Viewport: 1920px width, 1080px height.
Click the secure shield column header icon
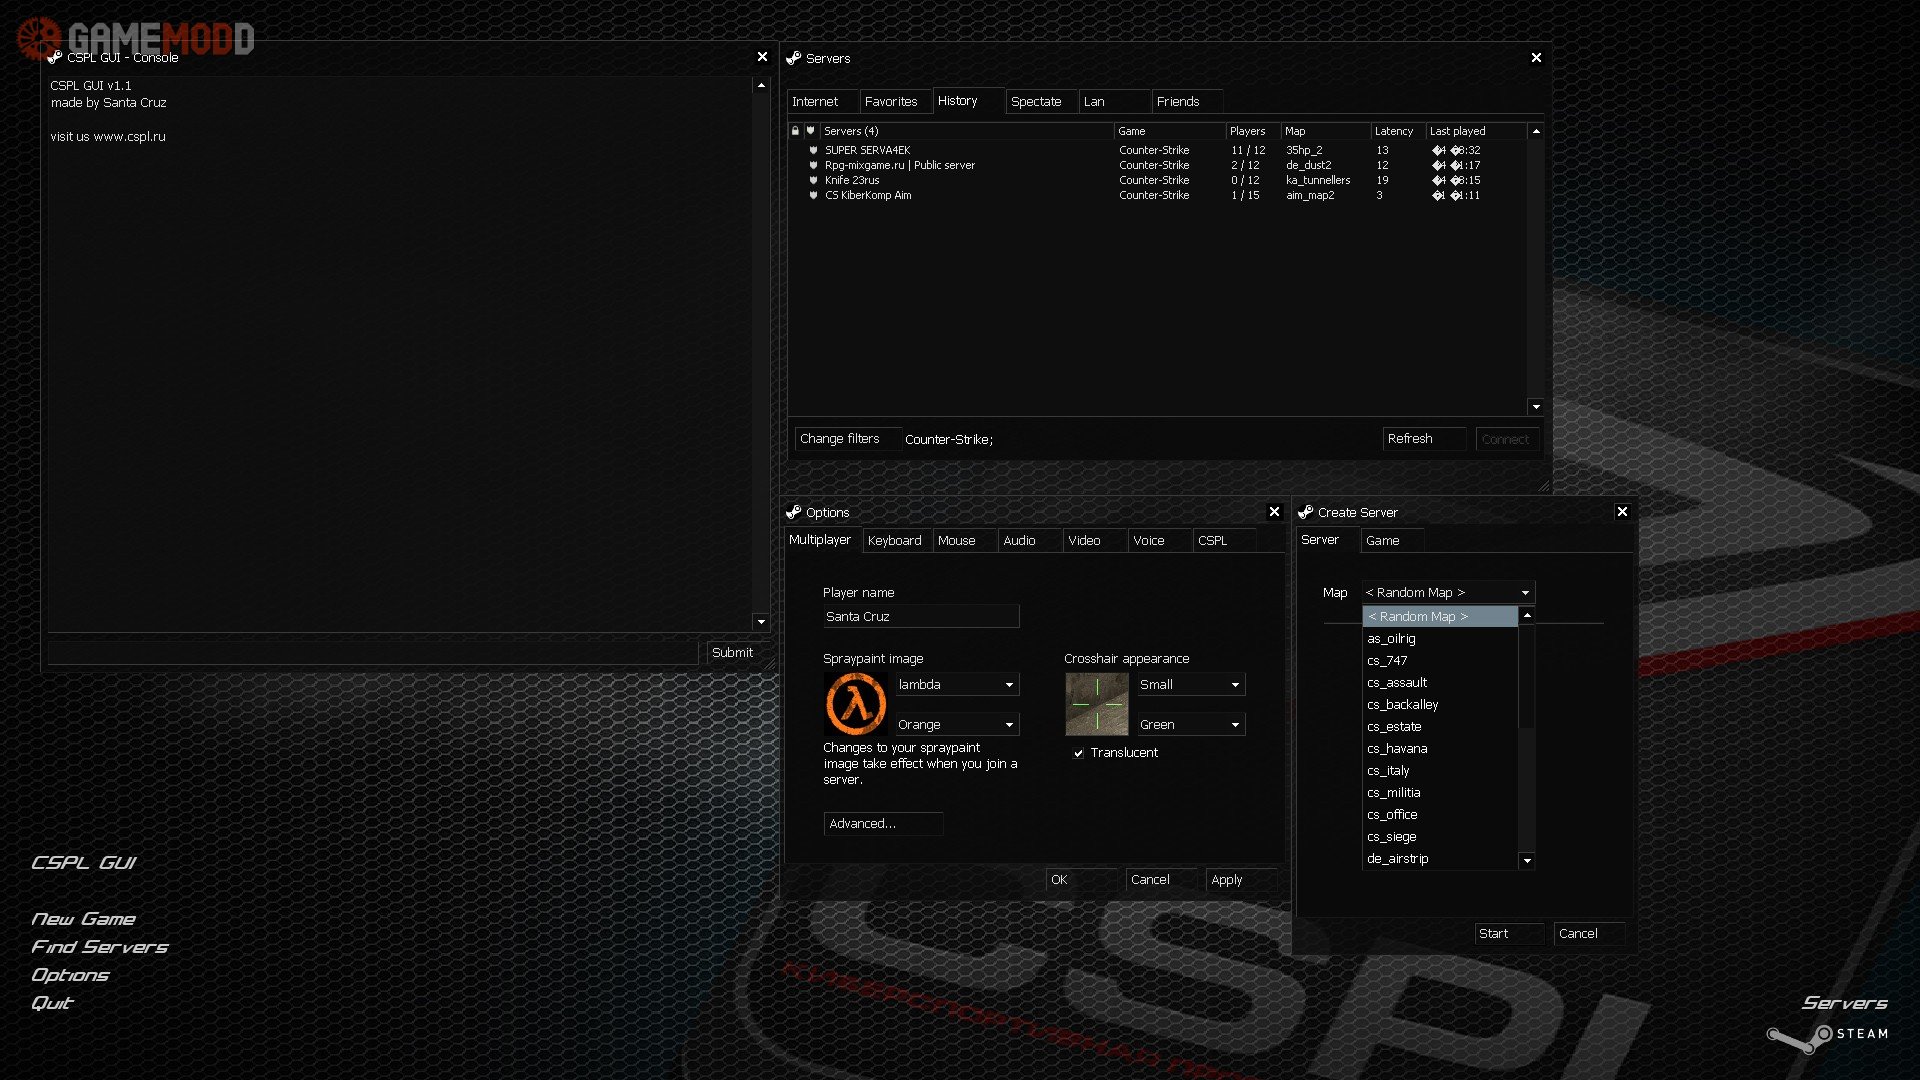click(811, 131)
